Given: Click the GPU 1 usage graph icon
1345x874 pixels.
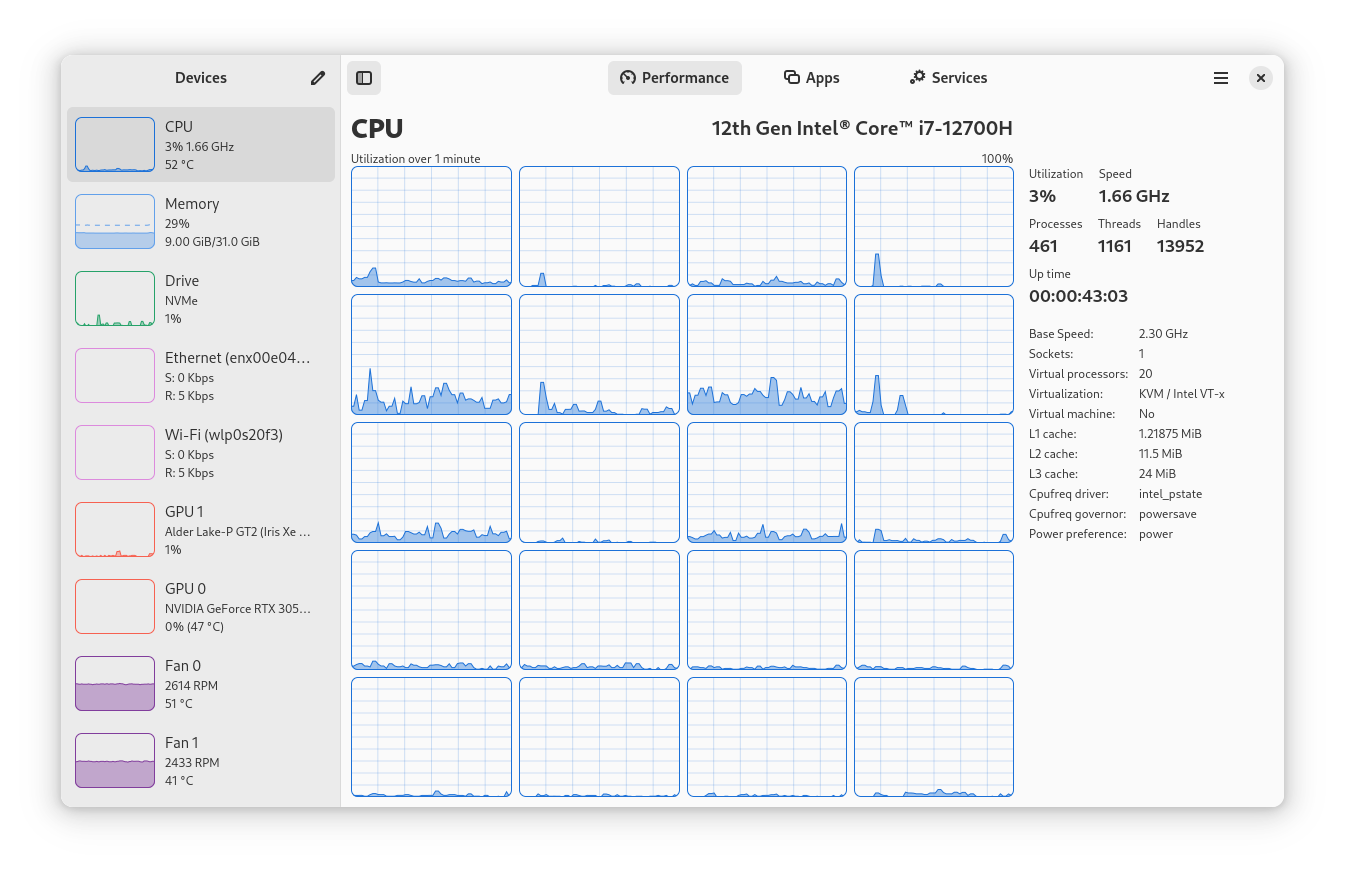Looking at the screenshot, I should tap(114, 529).
